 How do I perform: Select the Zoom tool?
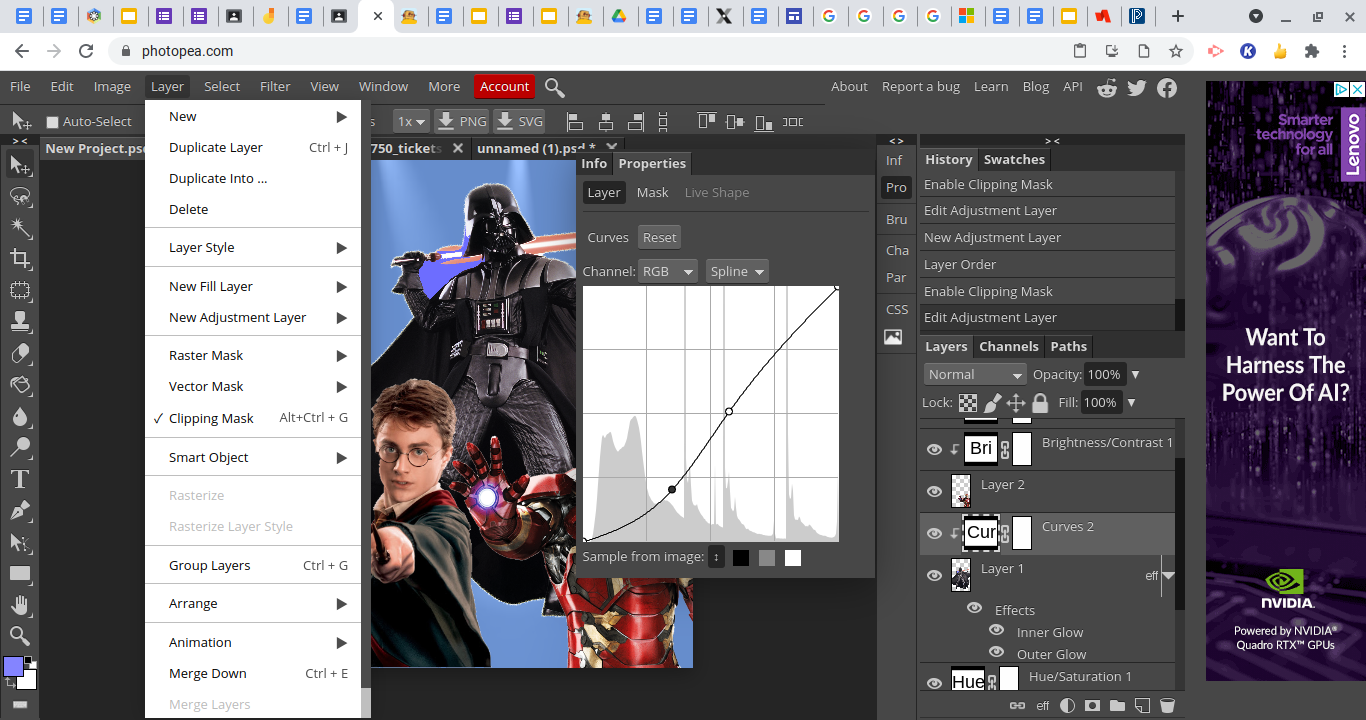point(20,636)
